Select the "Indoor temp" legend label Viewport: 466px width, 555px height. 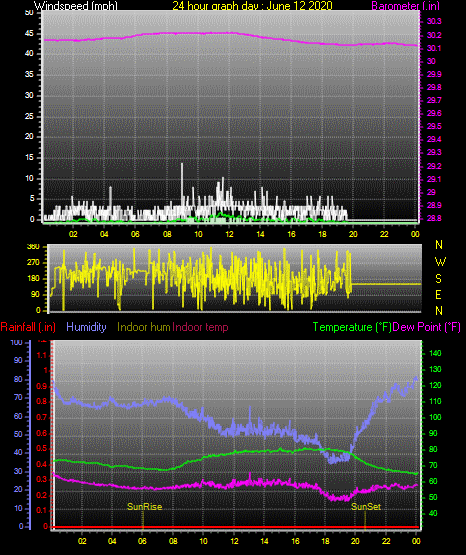point(200,327)
